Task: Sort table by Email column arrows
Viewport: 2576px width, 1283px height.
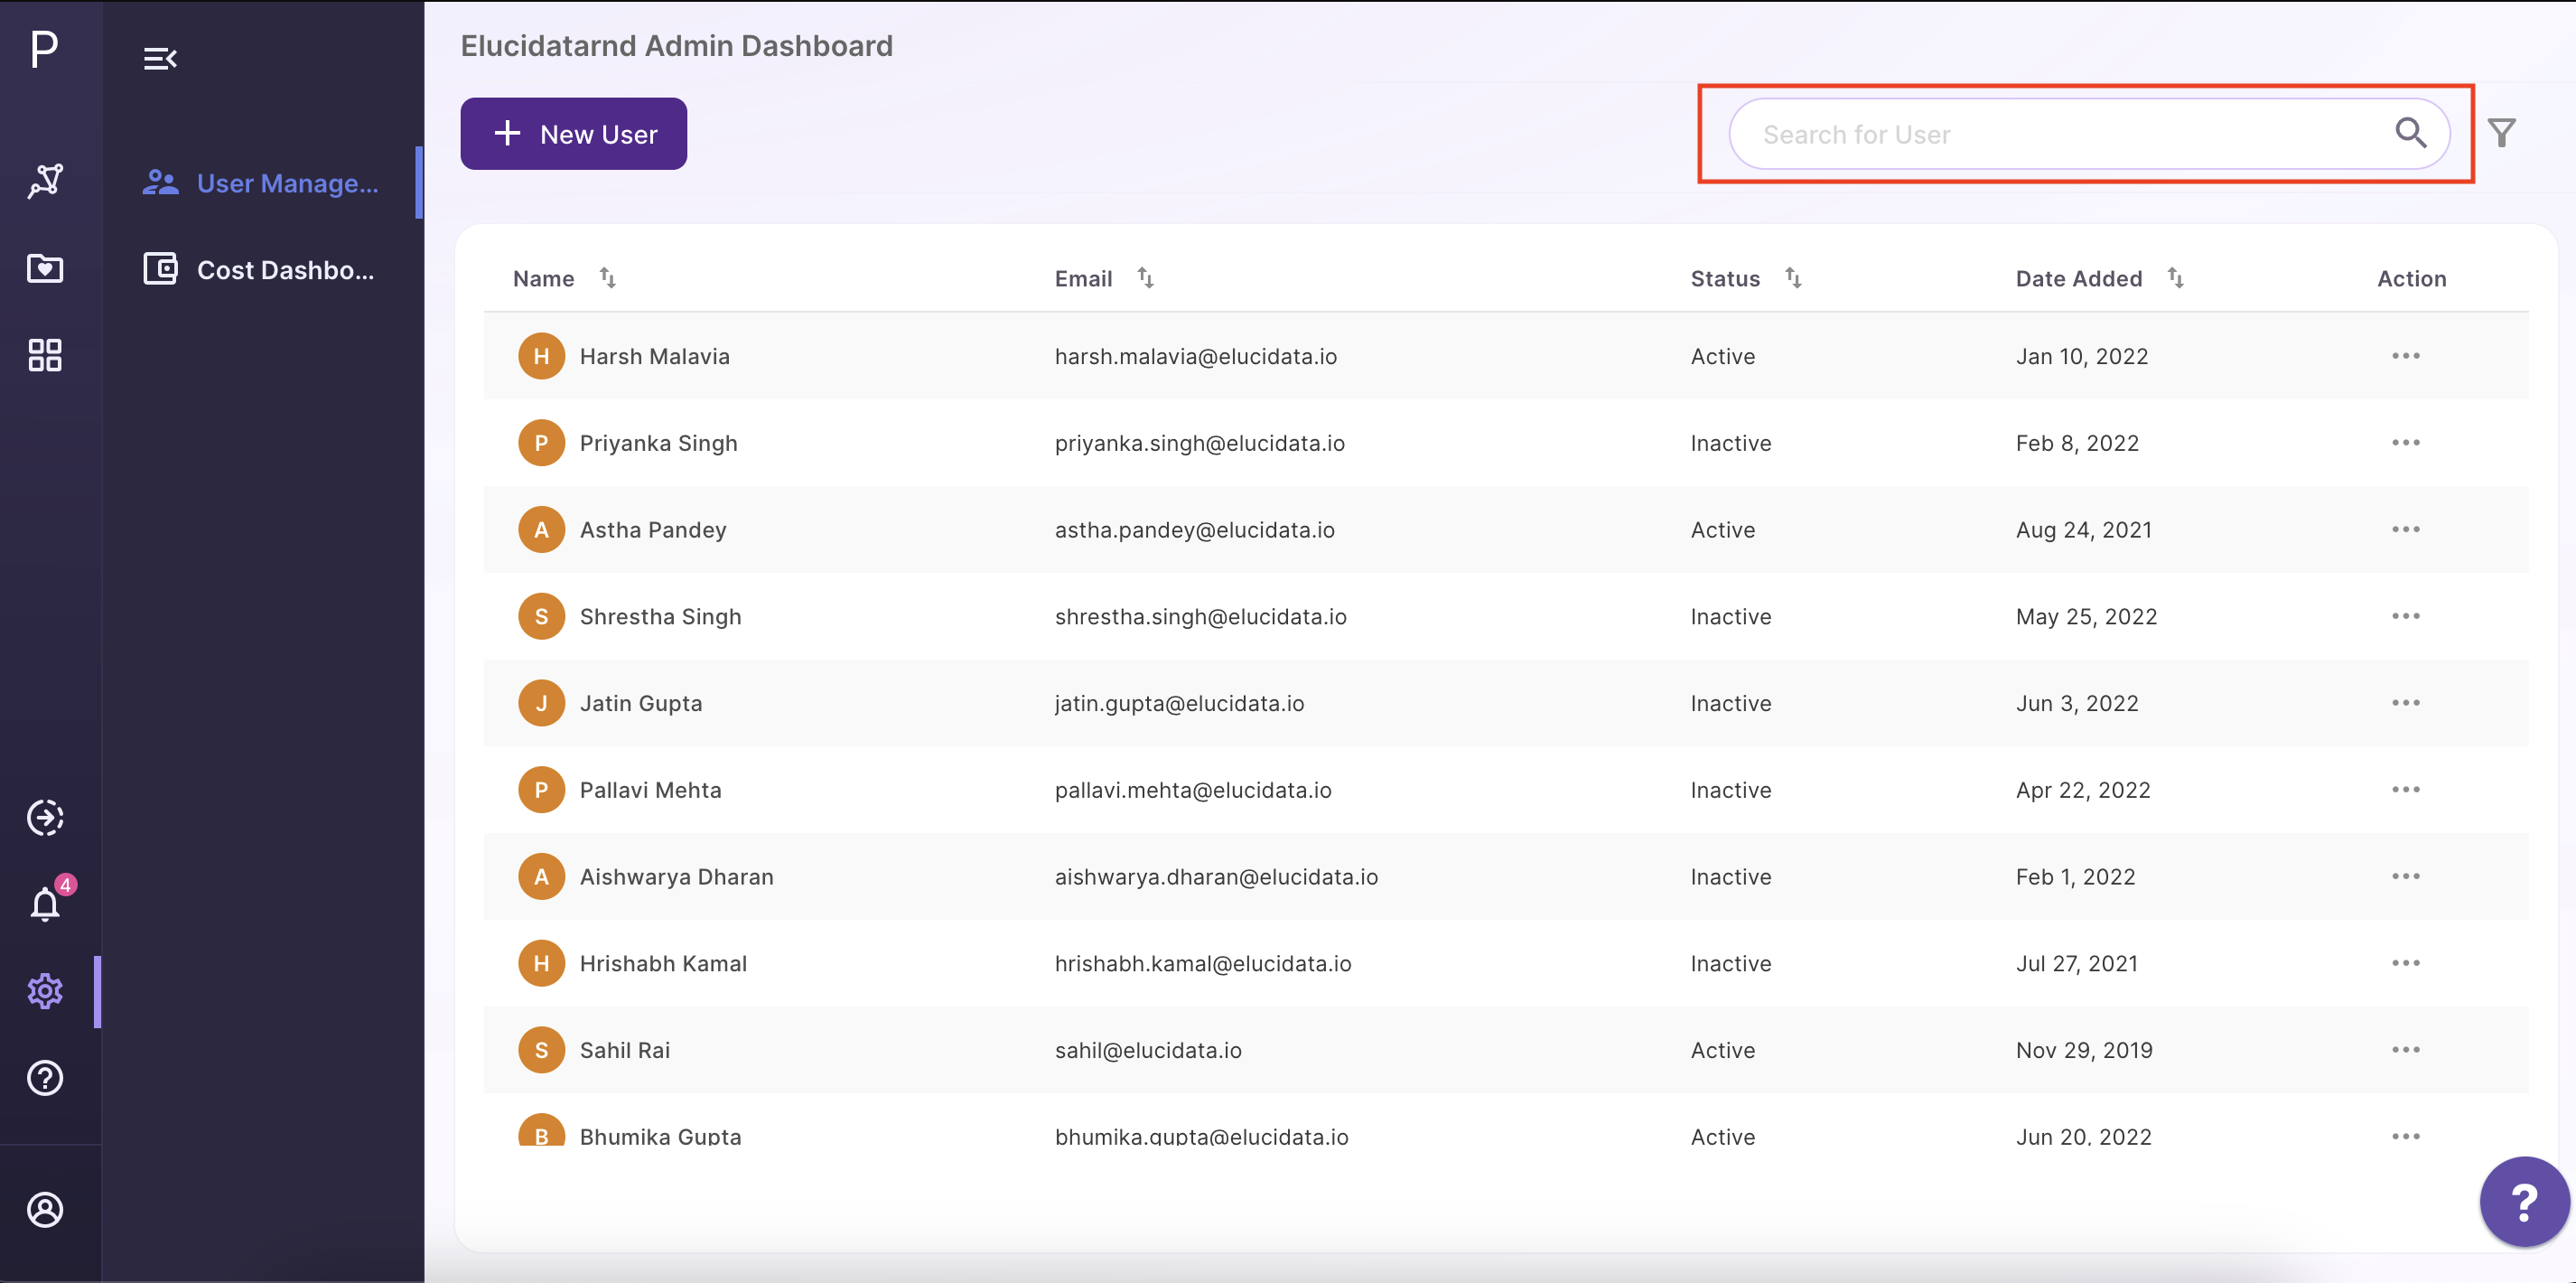Action: (1146, 278)
